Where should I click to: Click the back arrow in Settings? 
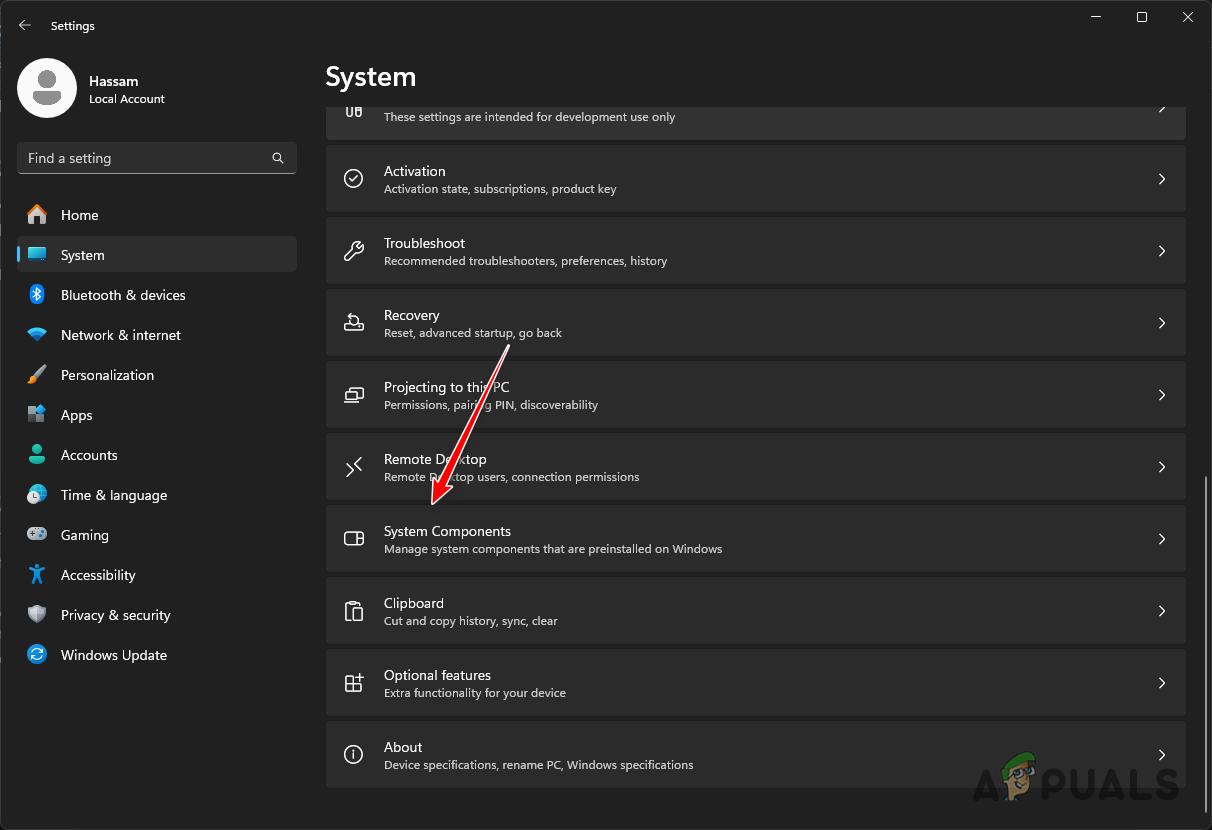coord(24,25)
